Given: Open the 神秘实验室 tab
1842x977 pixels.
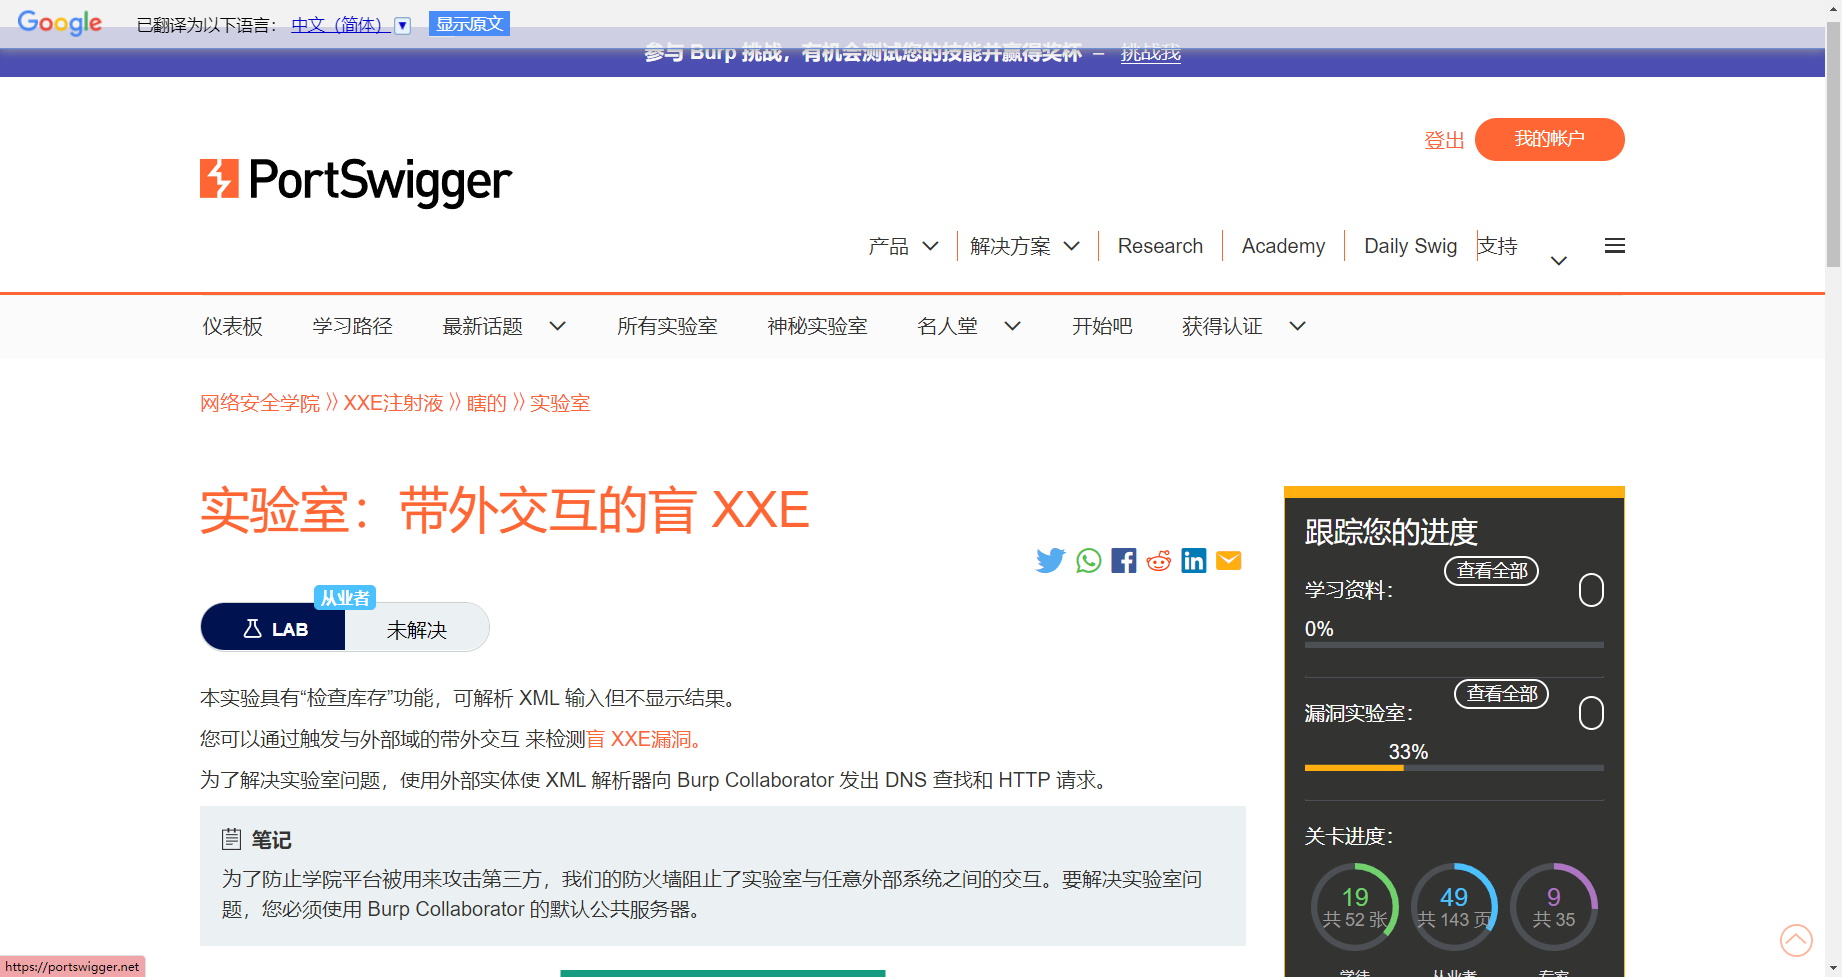Looking at the screenshot, I should coord(817,326).
